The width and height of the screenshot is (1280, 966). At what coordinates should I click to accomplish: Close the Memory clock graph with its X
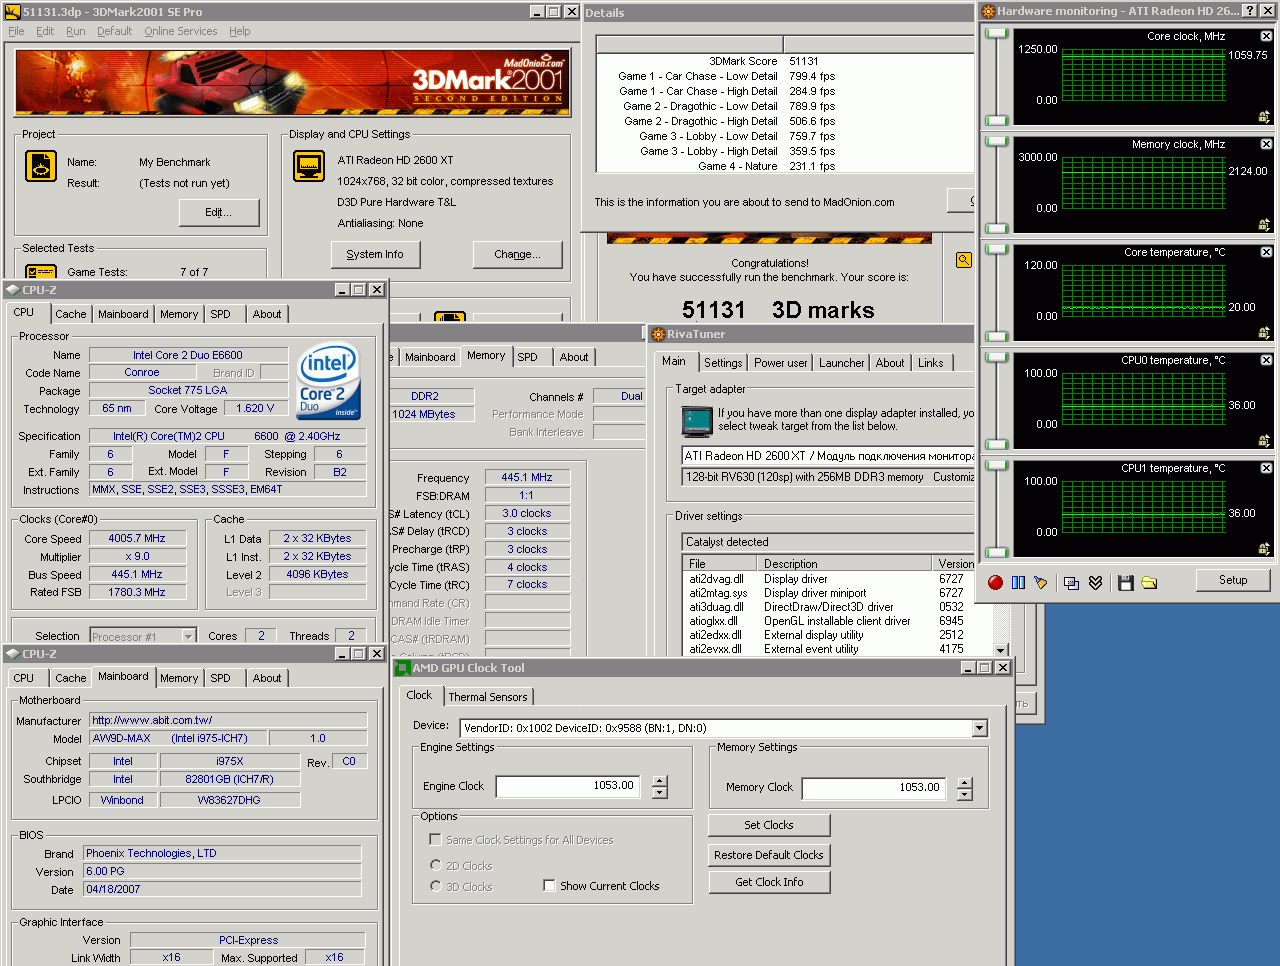click(x=1266, y=144)
